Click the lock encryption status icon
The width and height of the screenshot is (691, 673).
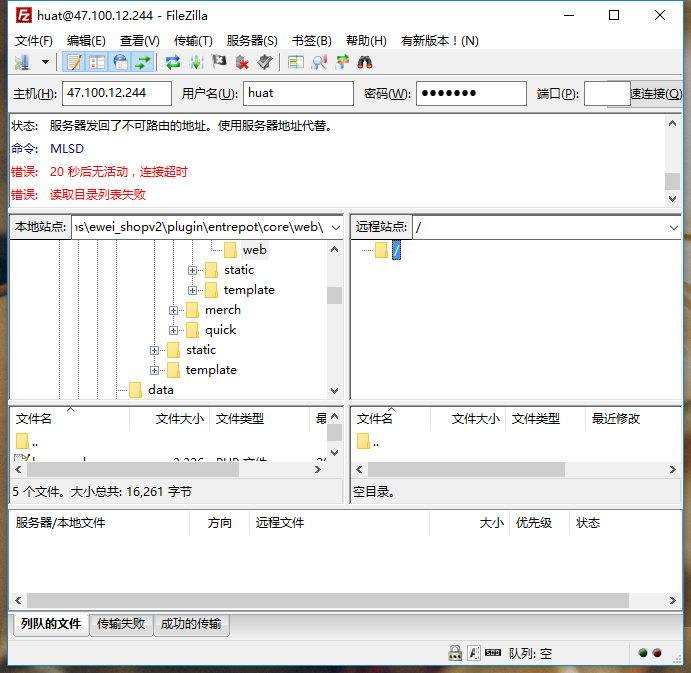[455, 653]
